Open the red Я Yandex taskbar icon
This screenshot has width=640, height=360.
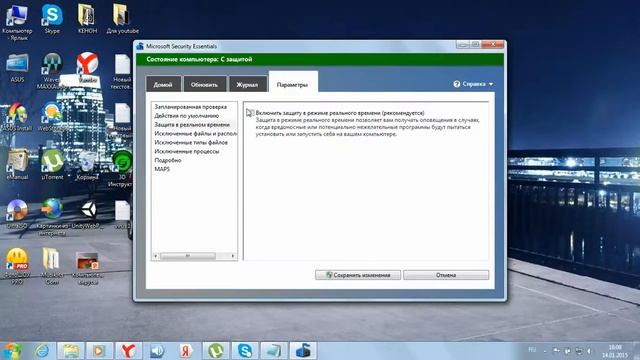(x=186, y=351)
